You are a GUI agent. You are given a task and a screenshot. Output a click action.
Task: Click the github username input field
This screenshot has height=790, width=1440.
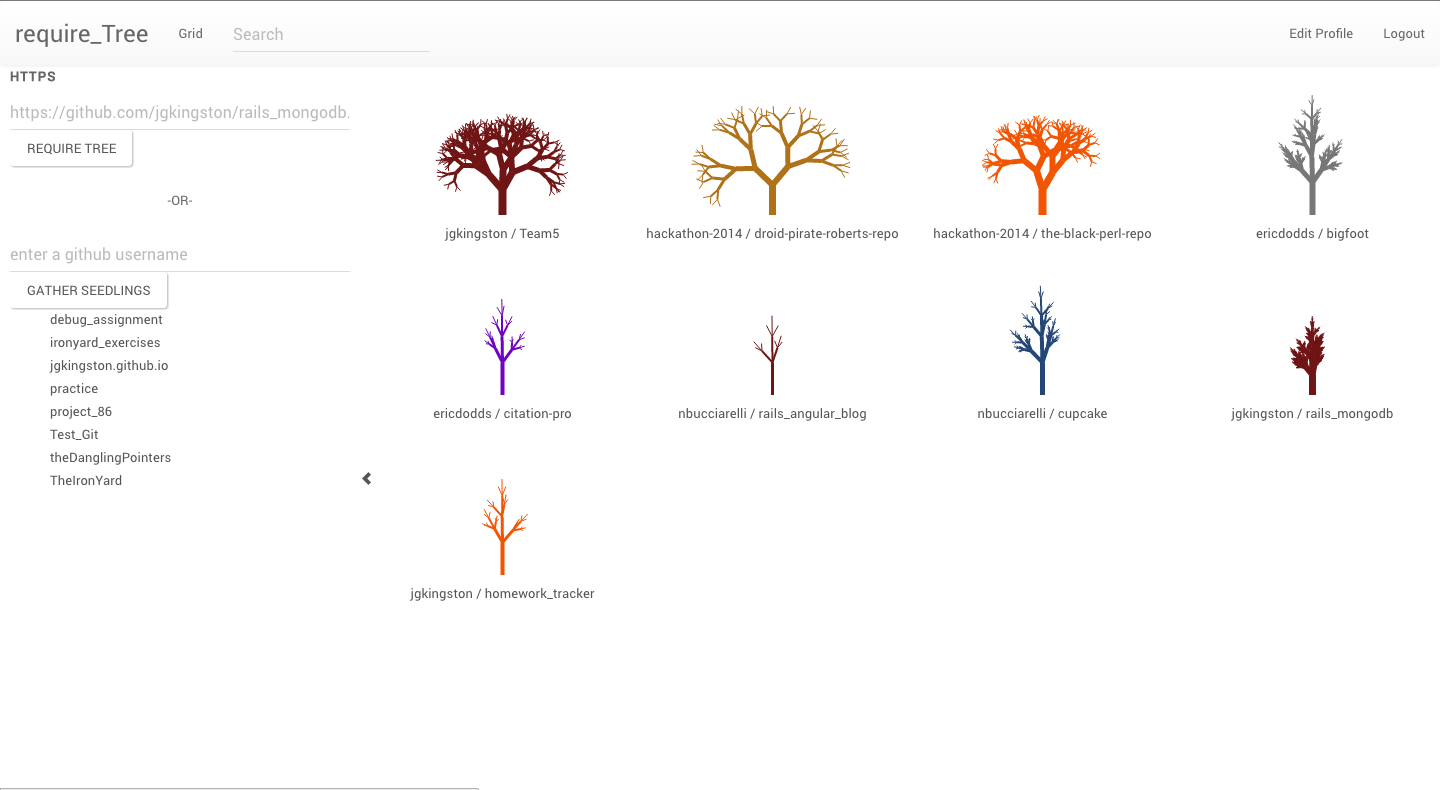pyautogui.click(x=180, y=255)
